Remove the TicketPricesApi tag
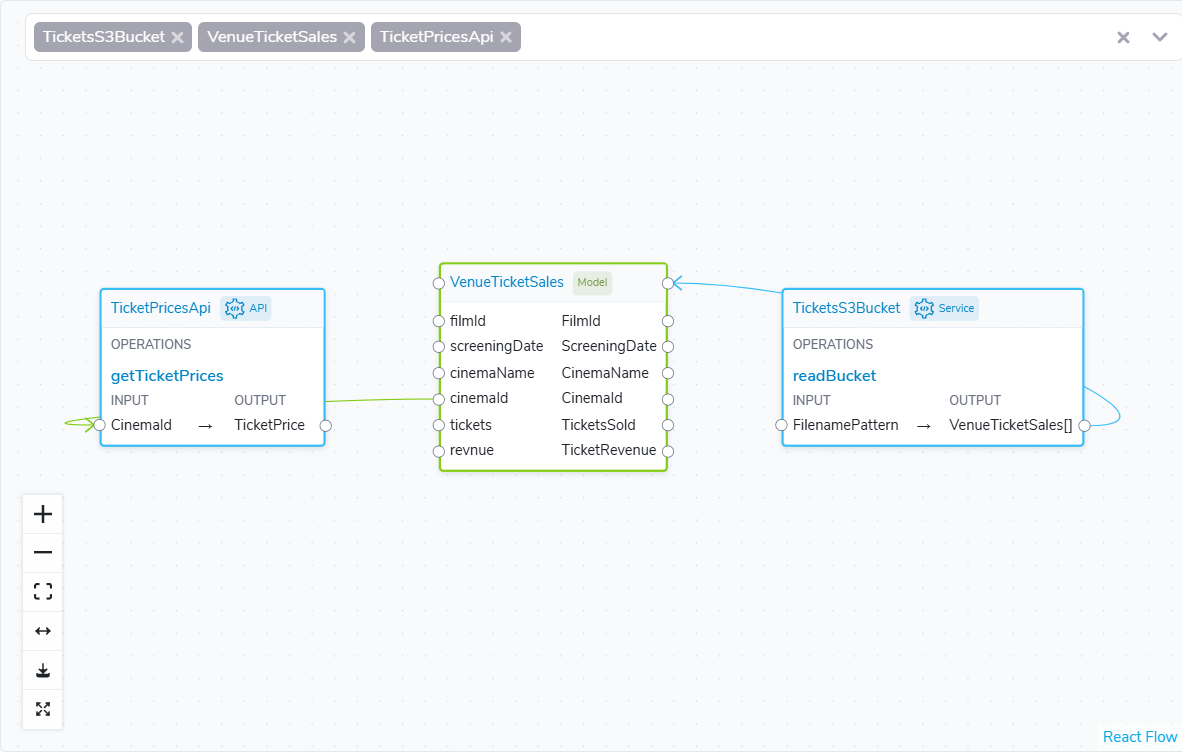 click(506, 37)
